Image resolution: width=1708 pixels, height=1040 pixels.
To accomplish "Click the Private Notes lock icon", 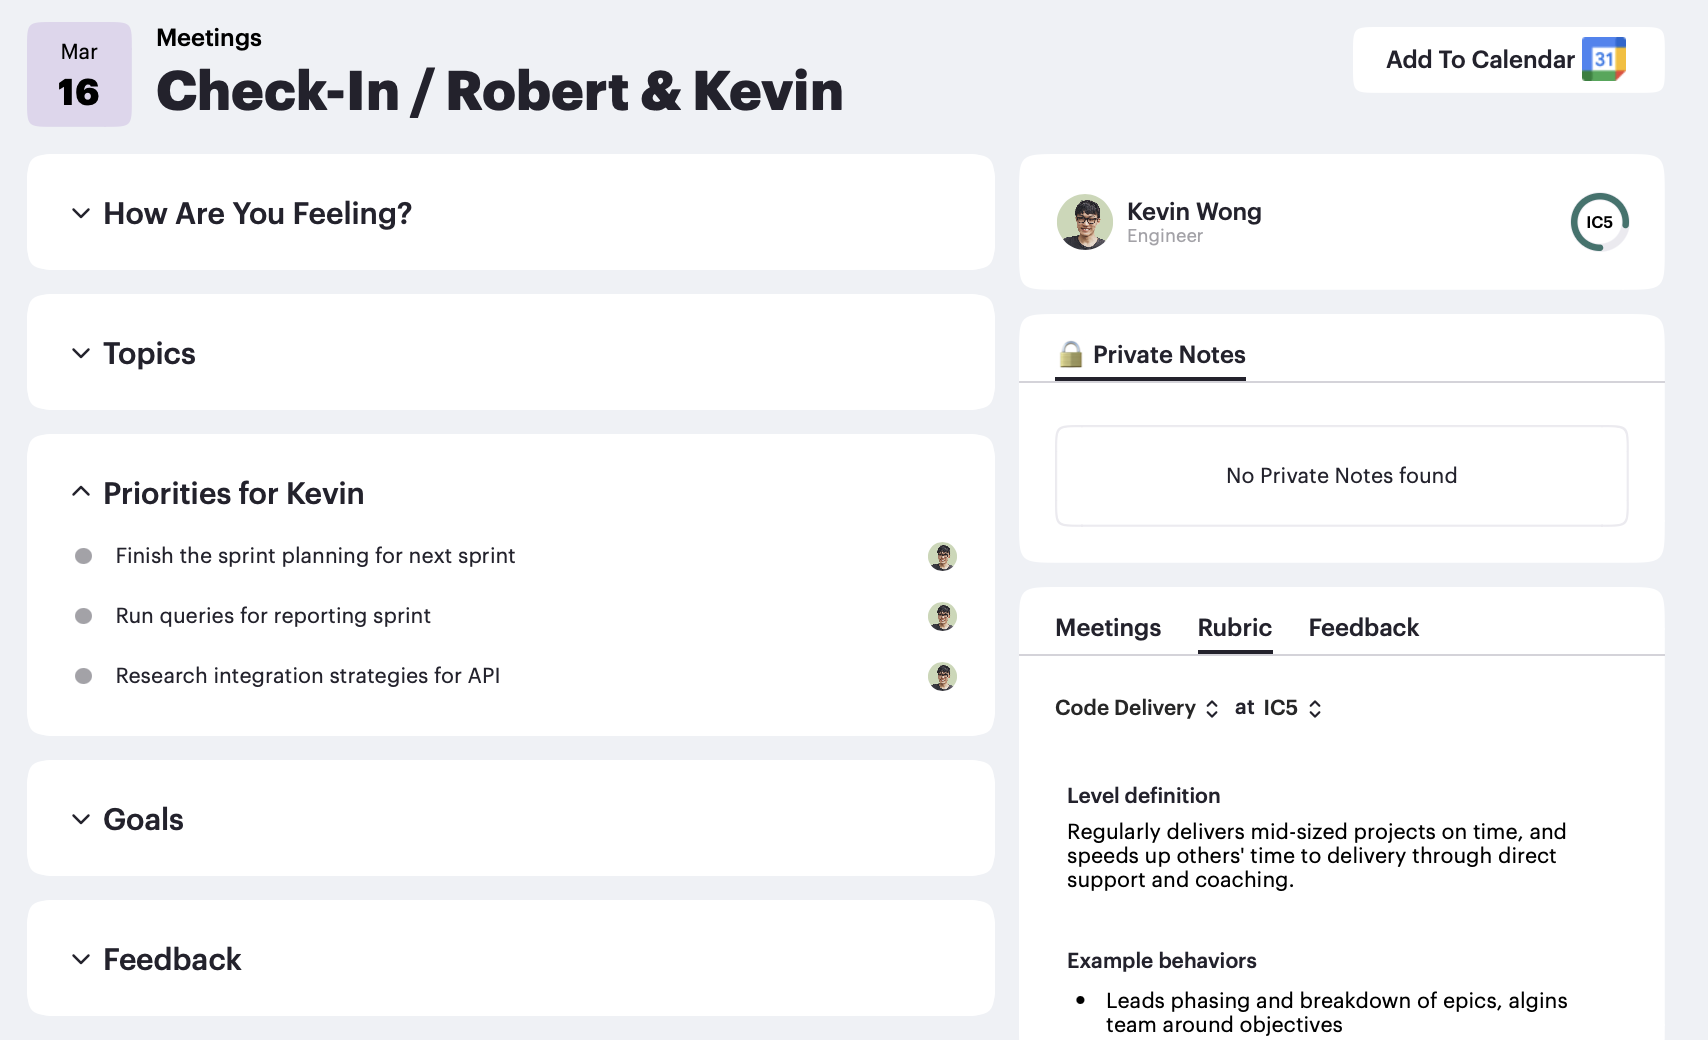I will [1071, 355].
